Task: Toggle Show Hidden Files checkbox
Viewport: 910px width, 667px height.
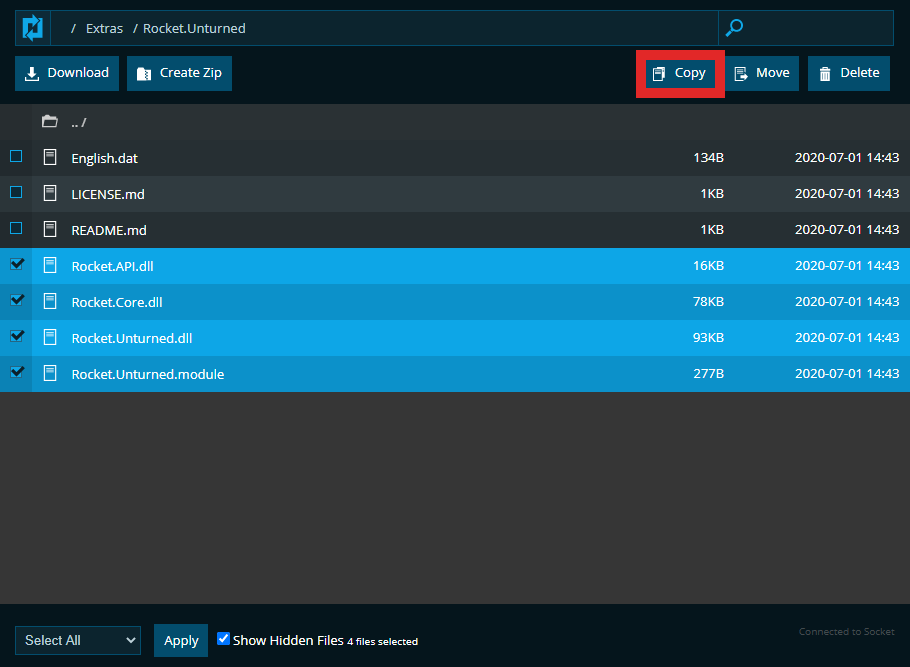Action: [x=224, y=639]
